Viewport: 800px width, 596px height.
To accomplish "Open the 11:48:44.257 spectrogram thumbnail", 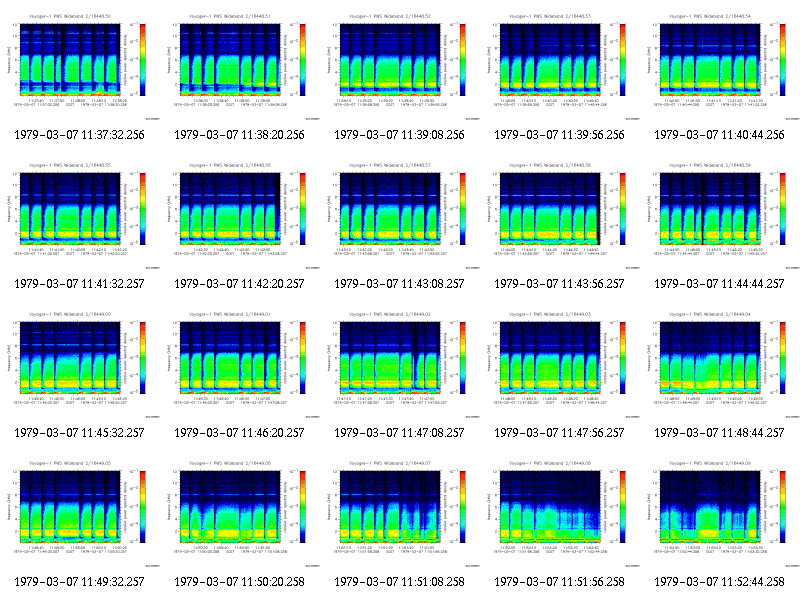I will click(720, 364).
